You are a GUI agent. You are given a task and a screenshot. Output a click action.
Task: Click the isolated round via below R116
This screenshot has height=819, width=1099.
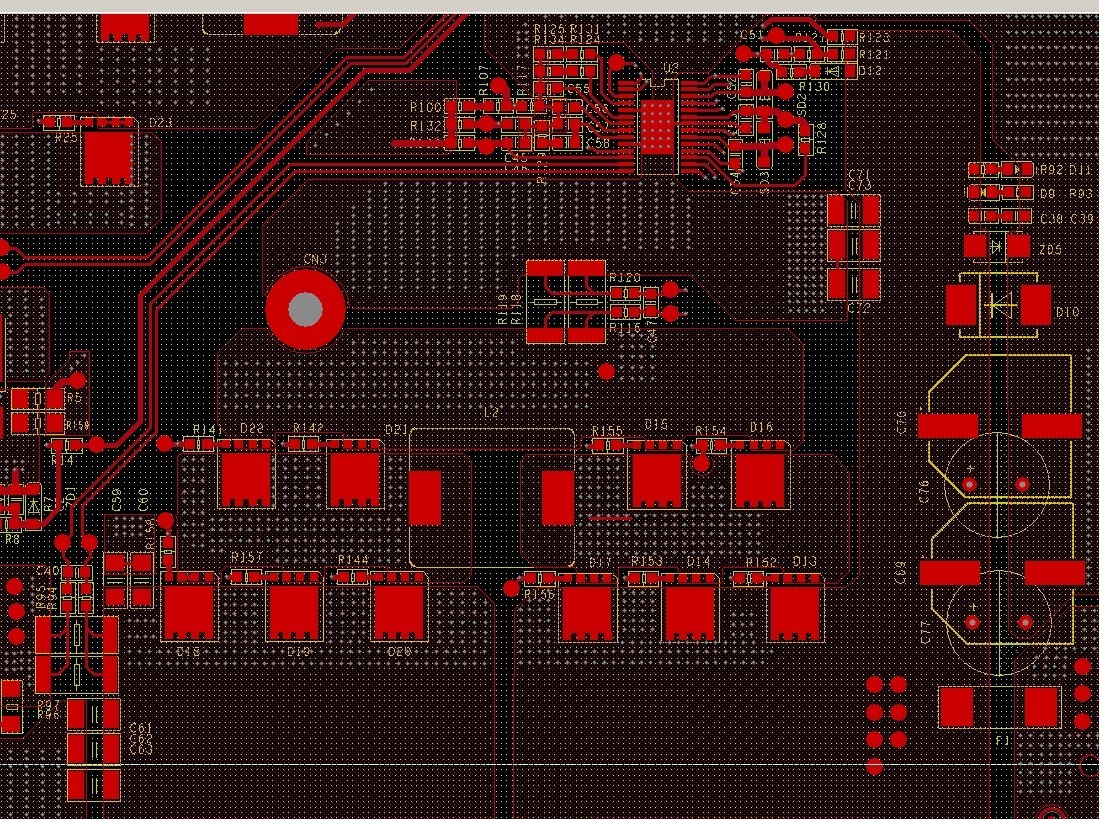(606, 371)
